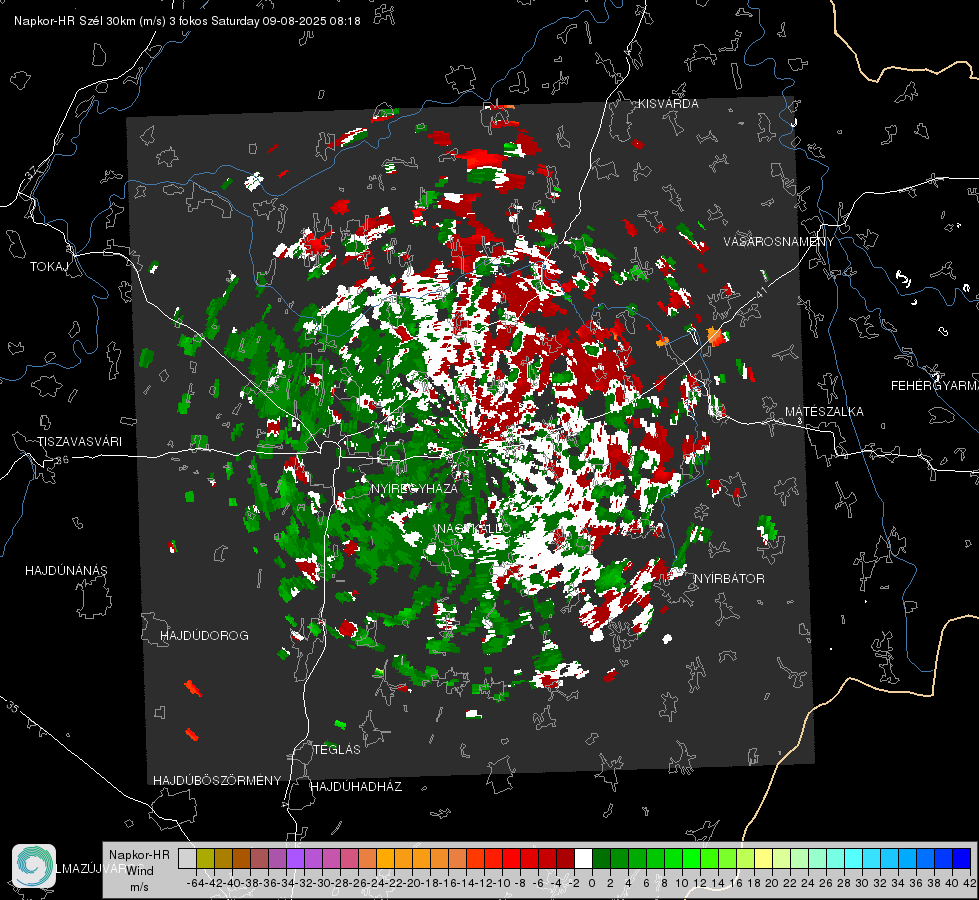979x900 pixels.
Task: Click the TÉGLÁS town label
Action: click(x=337, y=749)
